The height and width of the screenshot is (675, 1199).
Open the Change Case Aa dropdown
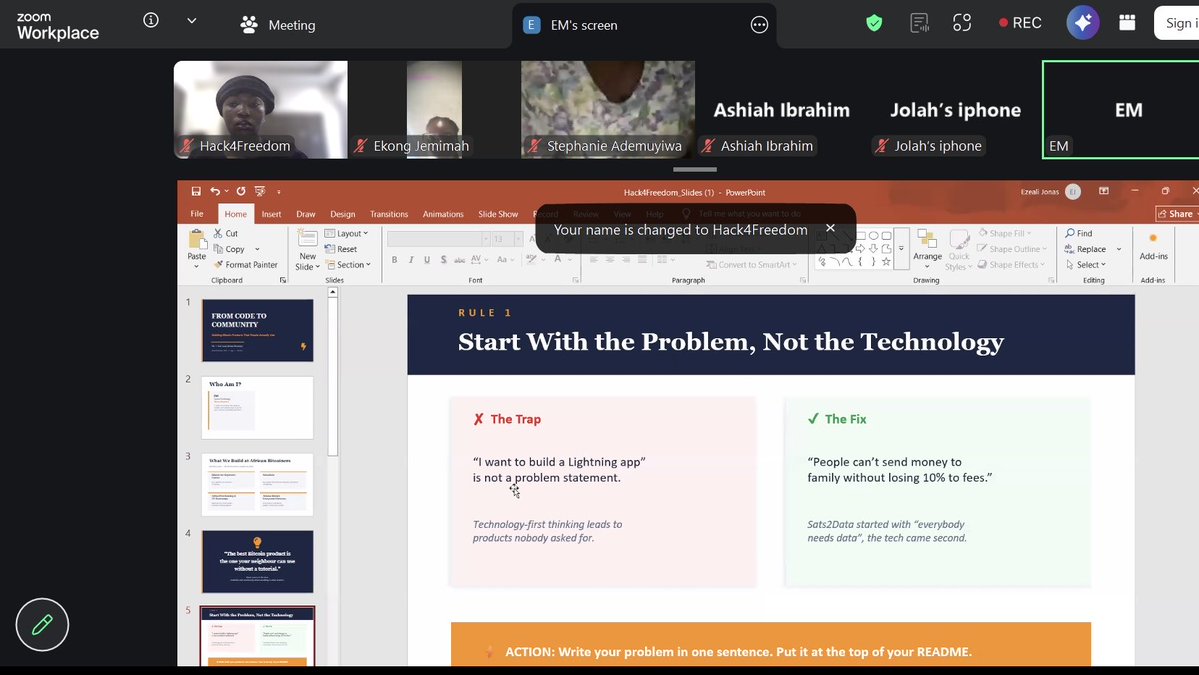(505, 260)
